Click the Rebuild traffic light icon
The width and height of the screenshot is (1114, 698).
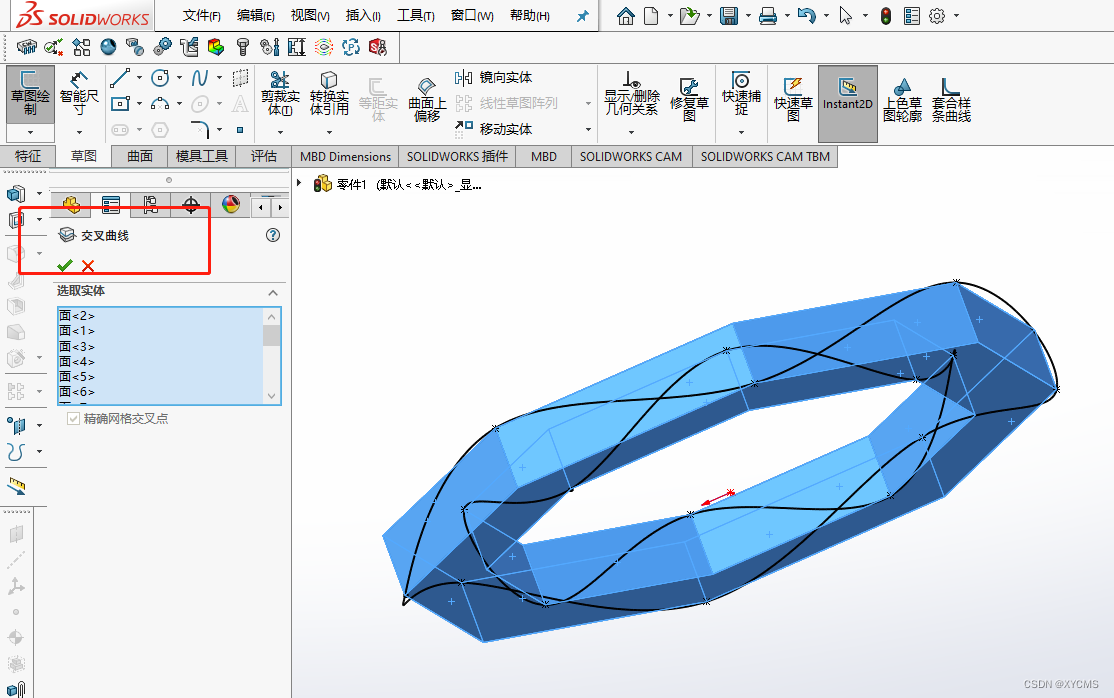(x=885, y=16)
